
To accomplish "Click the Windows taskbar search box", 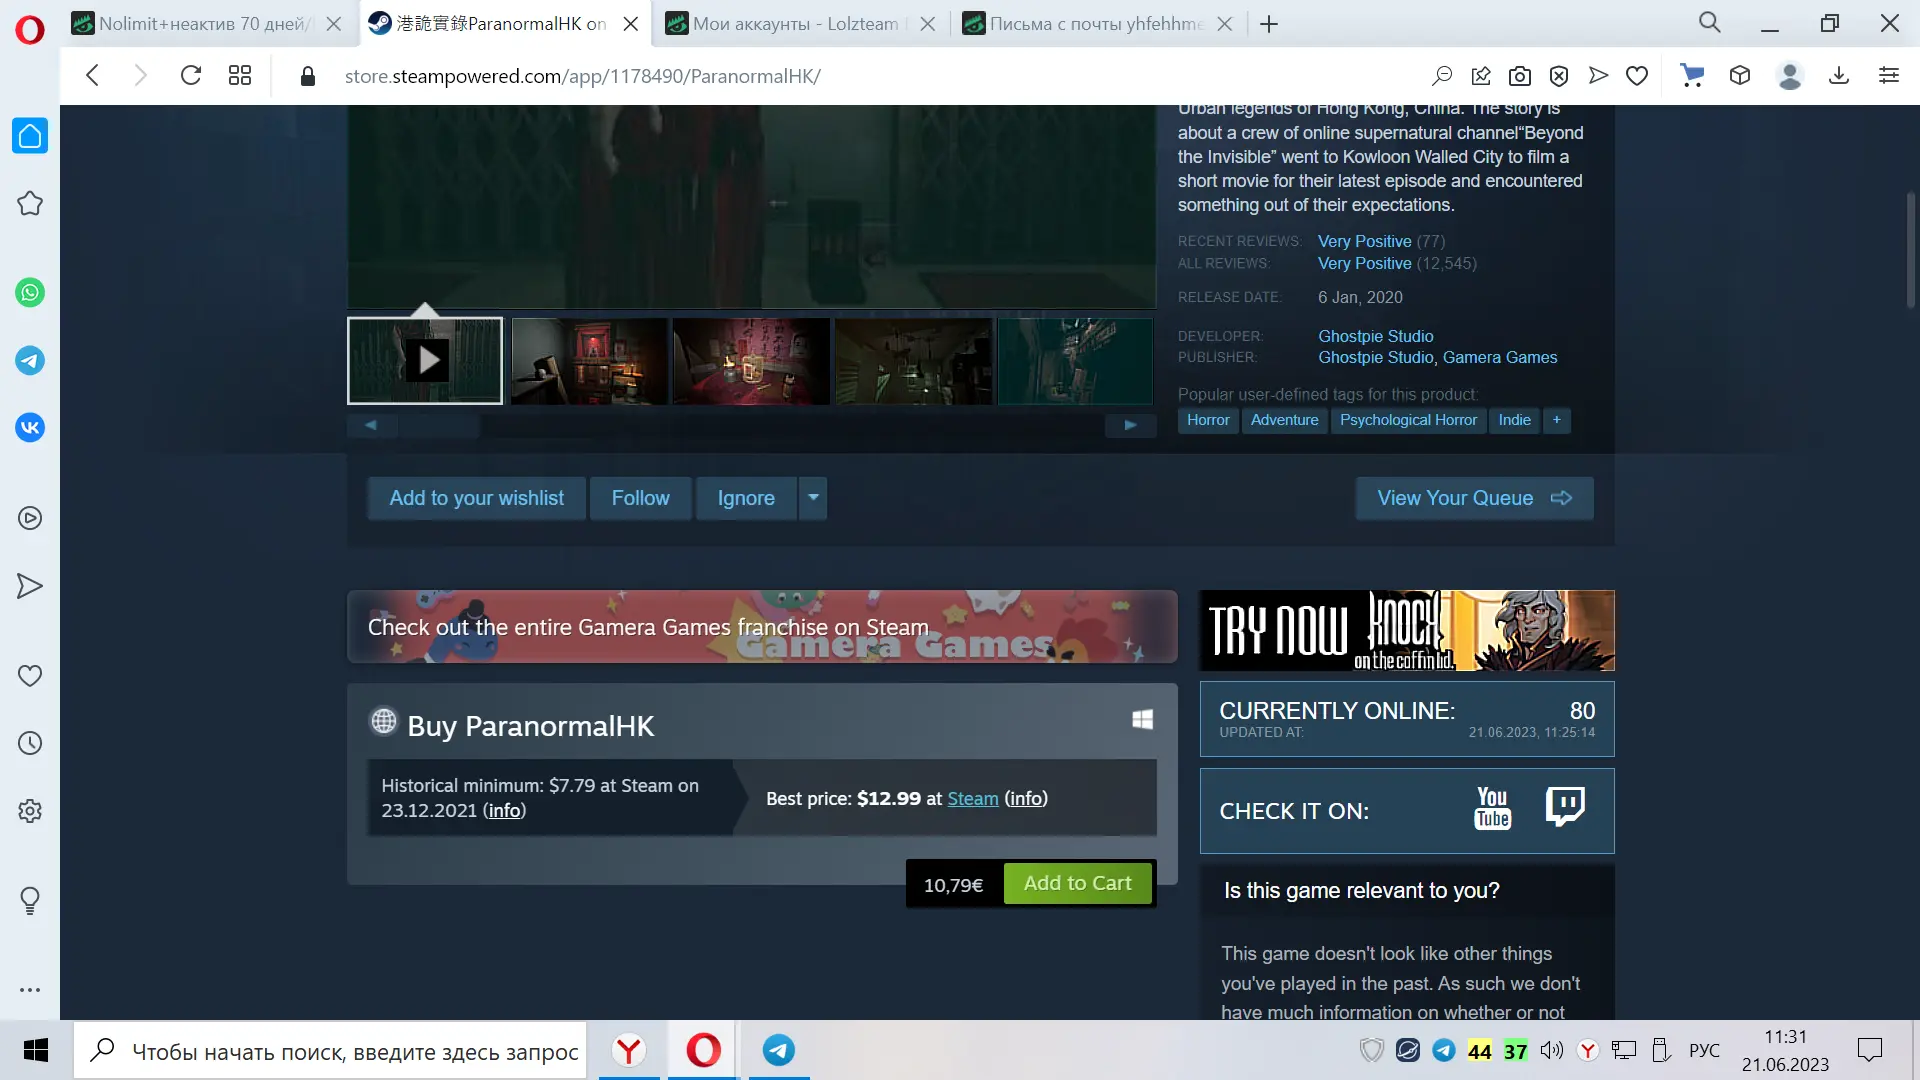I will (x=330, y=1051).
